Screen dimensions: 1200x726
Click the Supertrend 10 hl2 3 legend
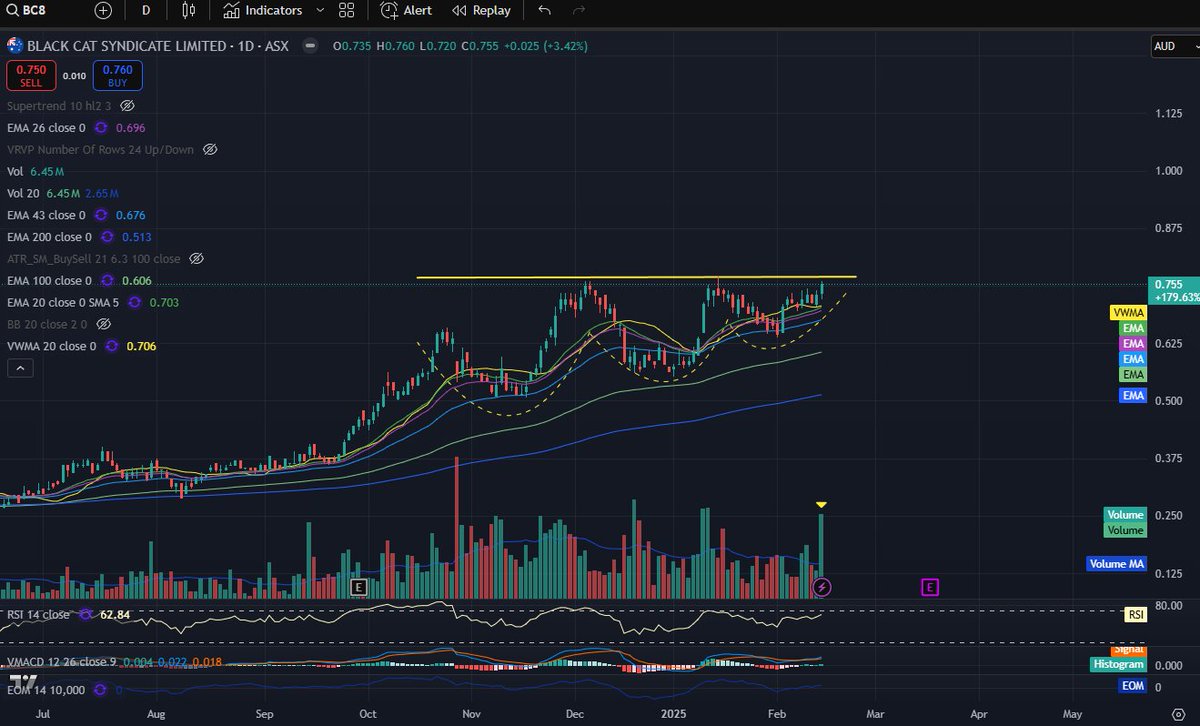[59, 106]
